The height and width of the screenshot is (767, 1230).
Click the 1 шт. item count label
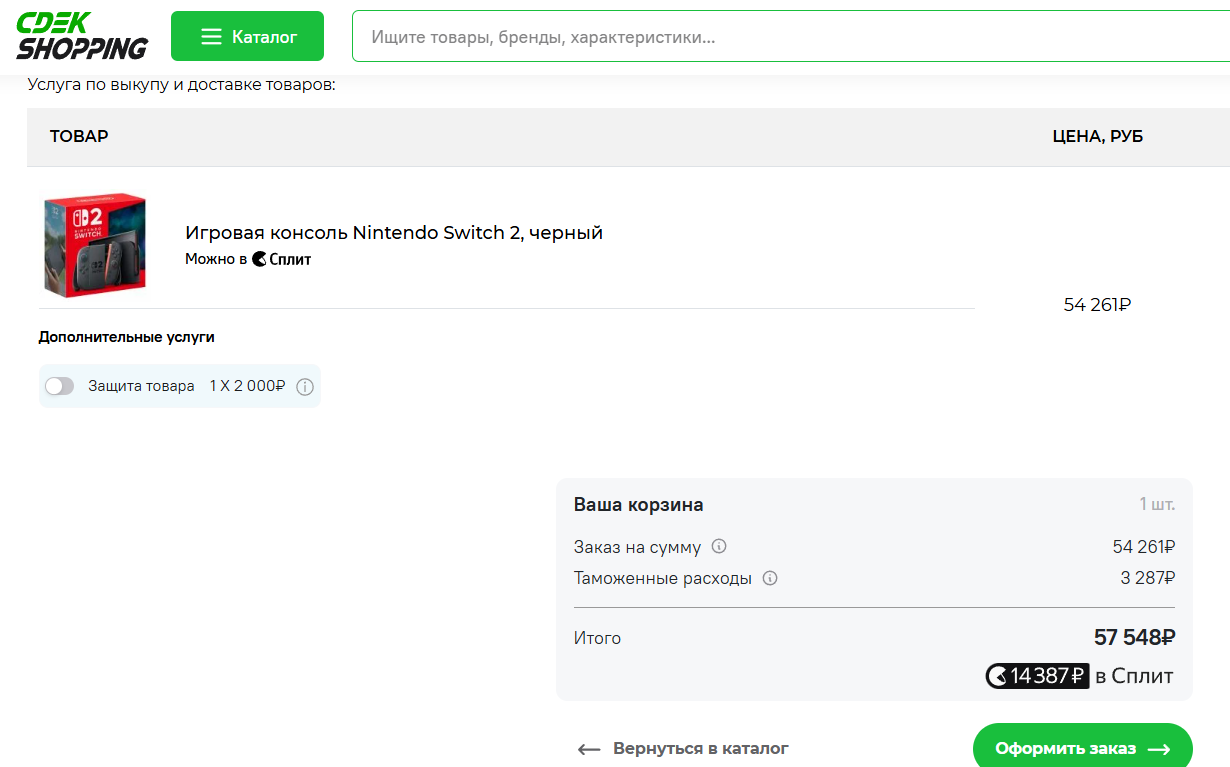tap(1157, 505)
